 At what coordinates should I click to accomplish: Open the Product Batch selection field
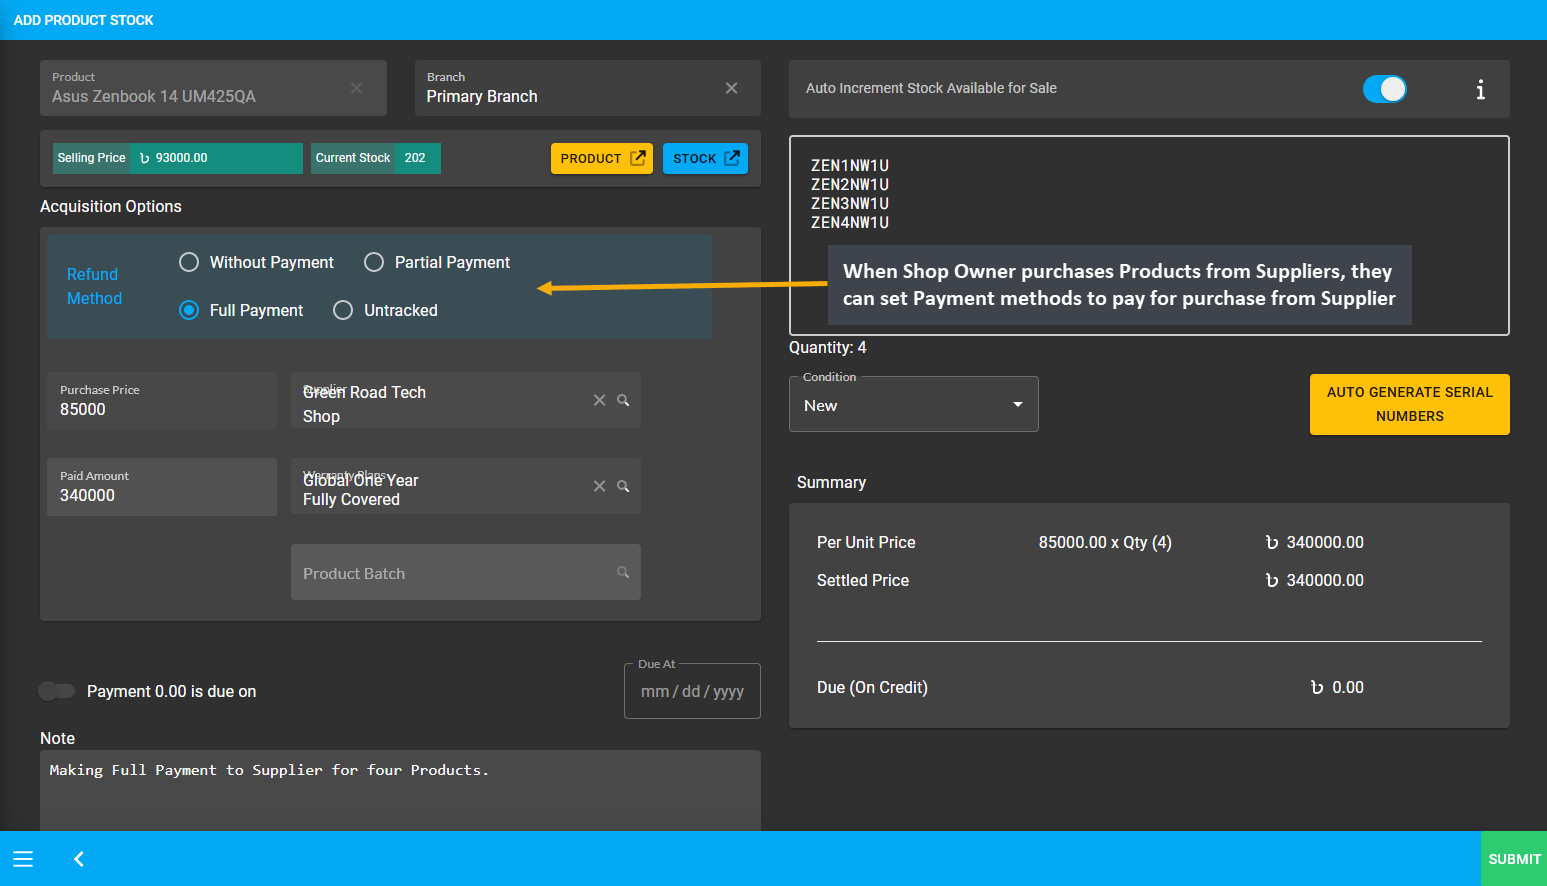466,572
